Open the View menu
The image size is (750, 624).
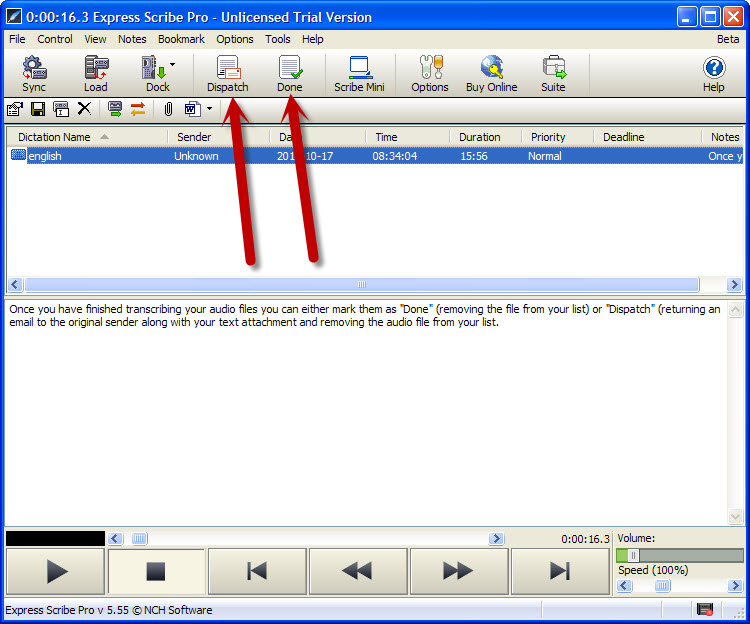[95, 39]
